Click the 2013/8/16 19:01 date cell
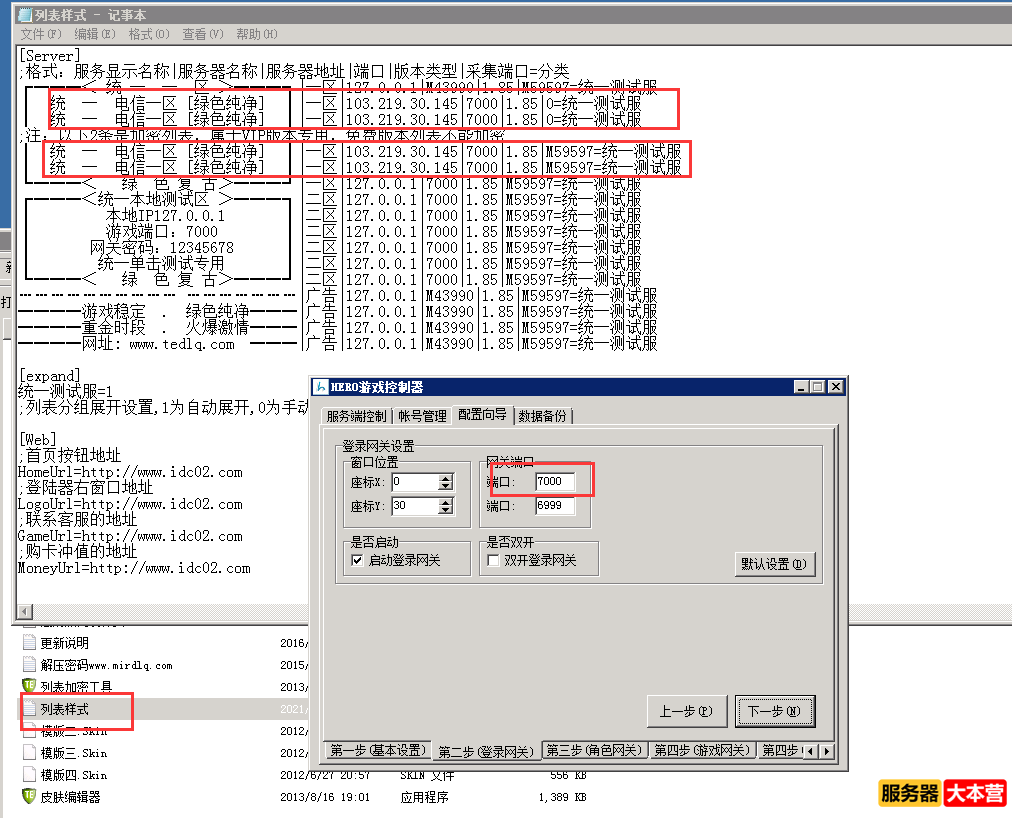This screenshot has height=818, width=1012. 325,797
